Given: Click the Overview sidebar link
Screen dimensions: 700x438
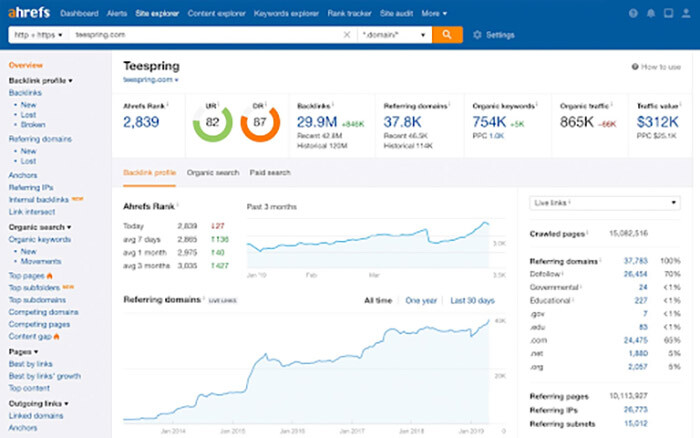Looking at the screenshot, I should coord(26,65).
